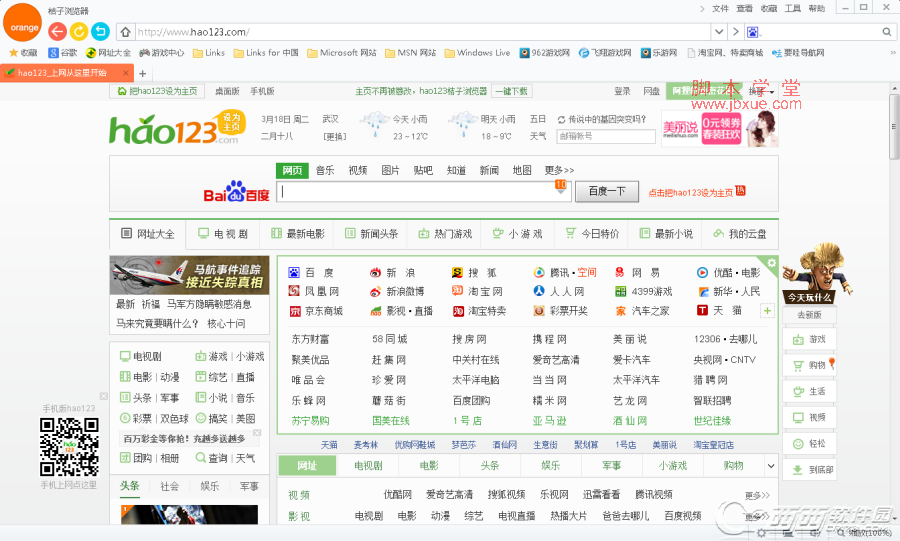Open the 谷歌 bookmark

(x=63, y=53)
